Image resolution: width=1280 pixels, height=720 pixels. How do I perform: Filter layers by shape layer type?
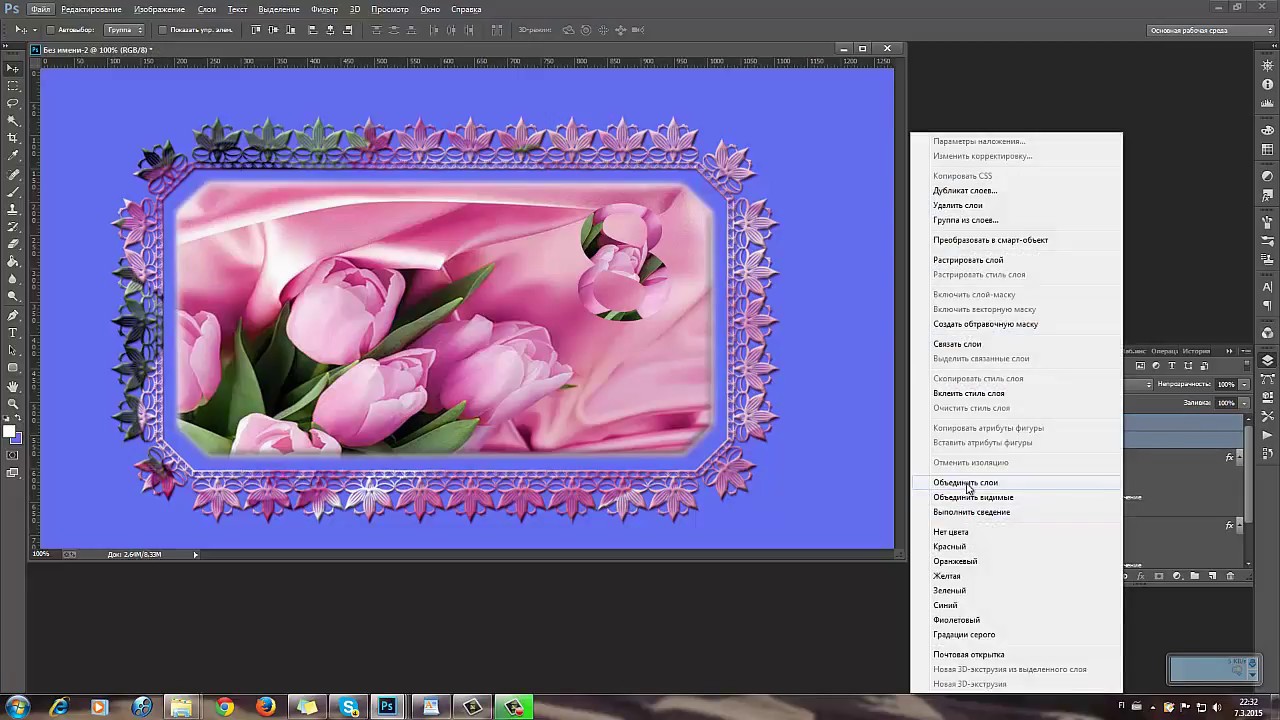[x=1188, y=366]
